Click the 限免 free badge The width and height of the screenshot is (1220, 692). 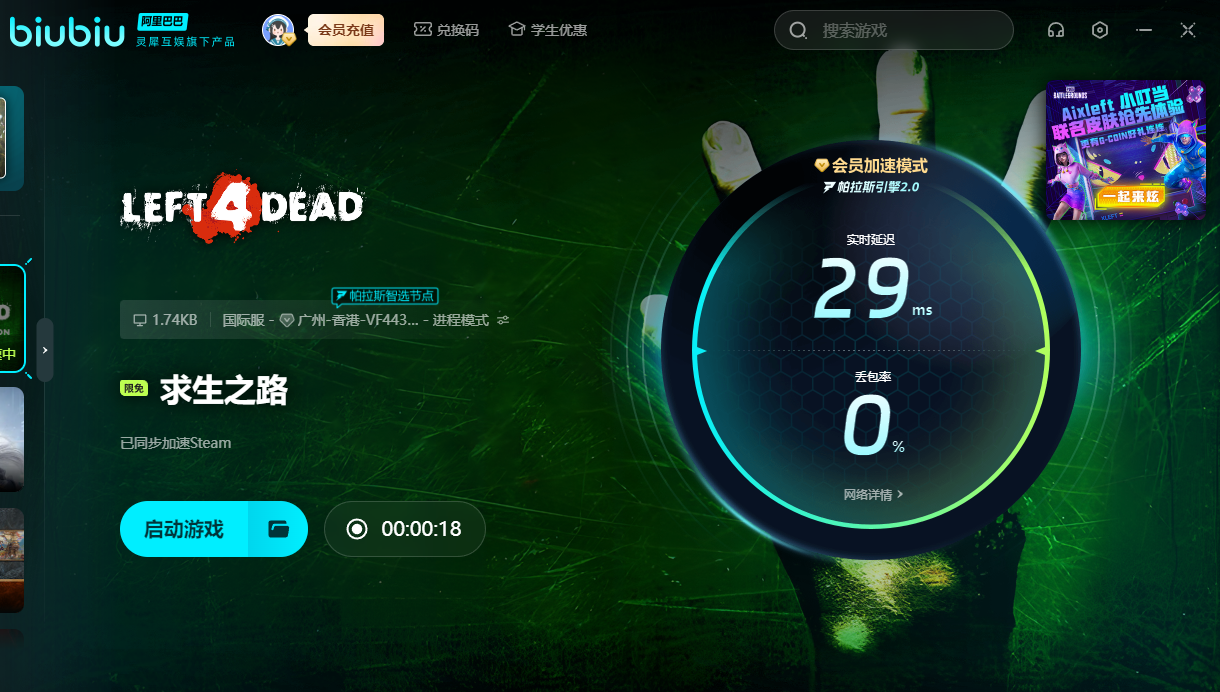[x=134, y=388]
